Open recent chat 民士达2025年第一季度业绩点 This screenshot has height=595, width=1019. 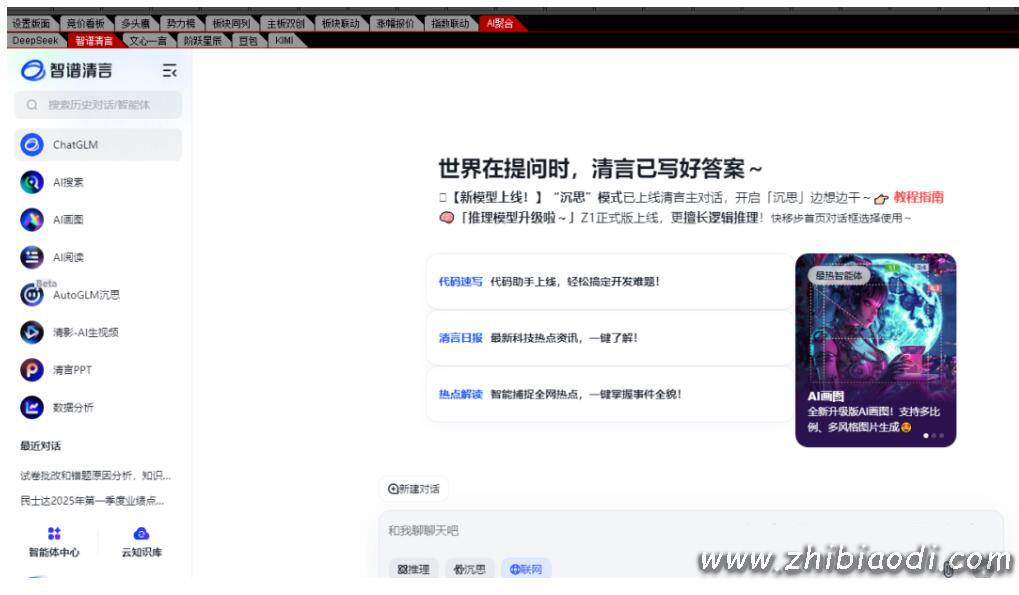[x=92, y=500]
